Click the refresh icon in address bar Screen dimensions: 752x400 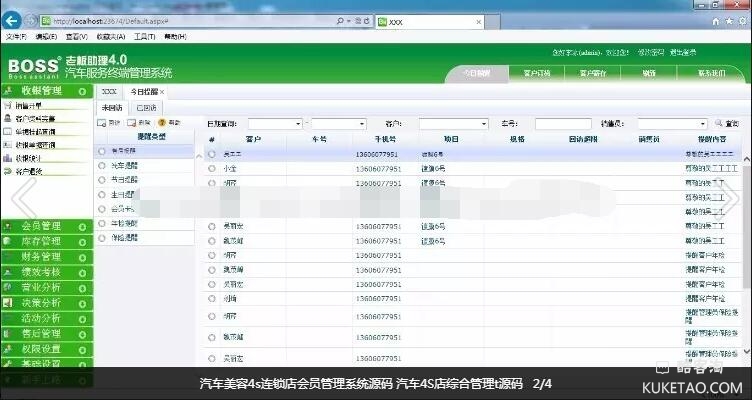[367, 21]
